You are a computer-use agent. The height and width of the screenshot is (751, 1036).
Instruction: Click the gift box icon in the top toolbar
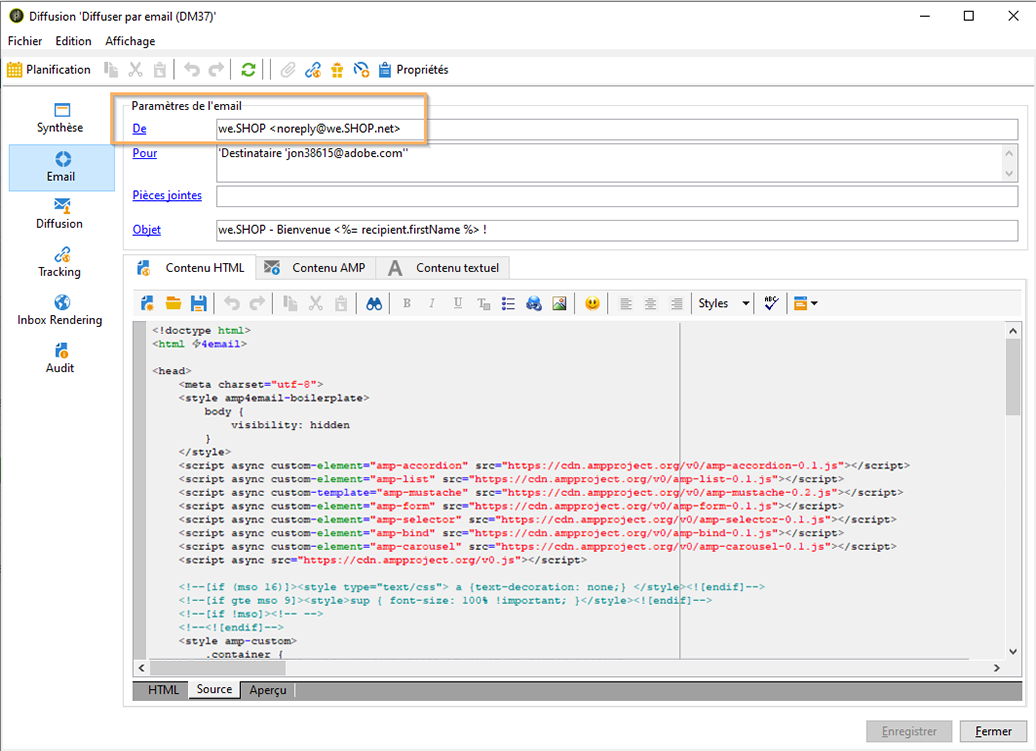pos(337,69)
